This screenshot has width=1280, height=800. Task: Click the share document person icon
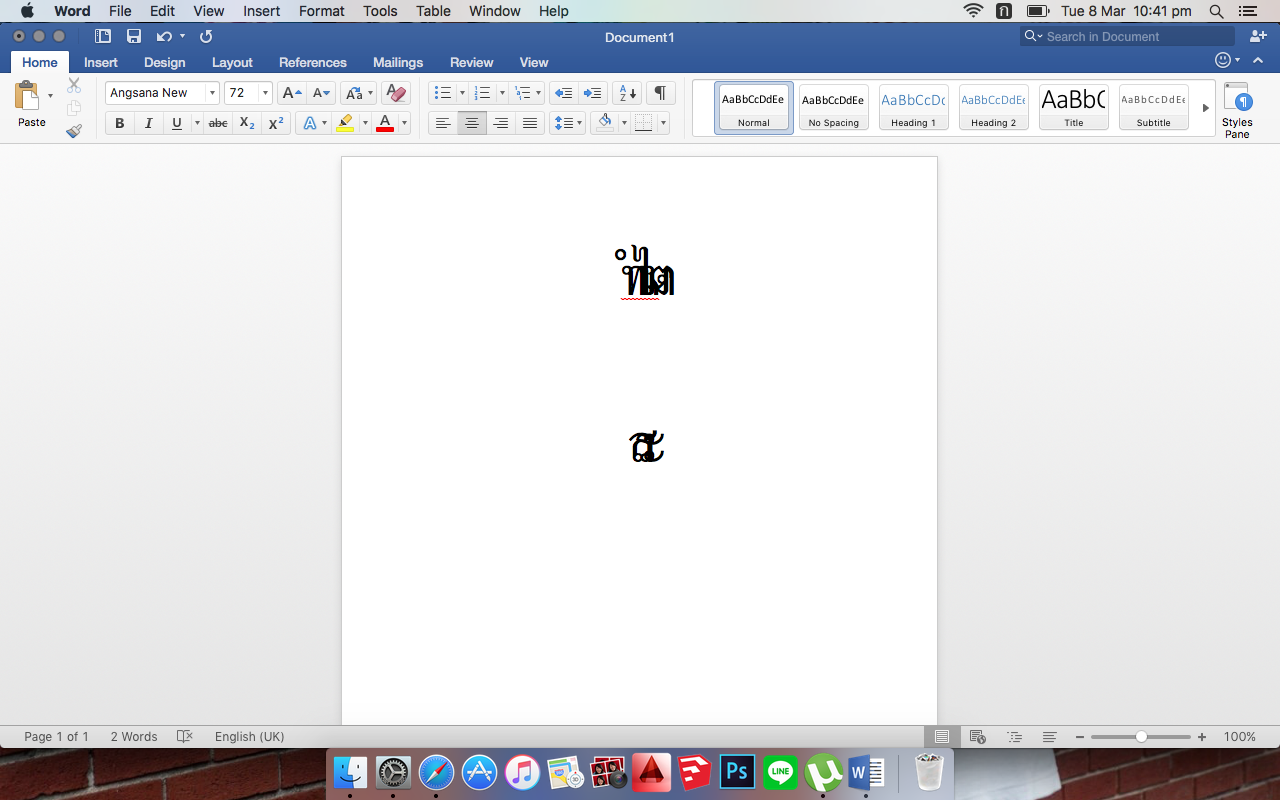point(1256,36)
